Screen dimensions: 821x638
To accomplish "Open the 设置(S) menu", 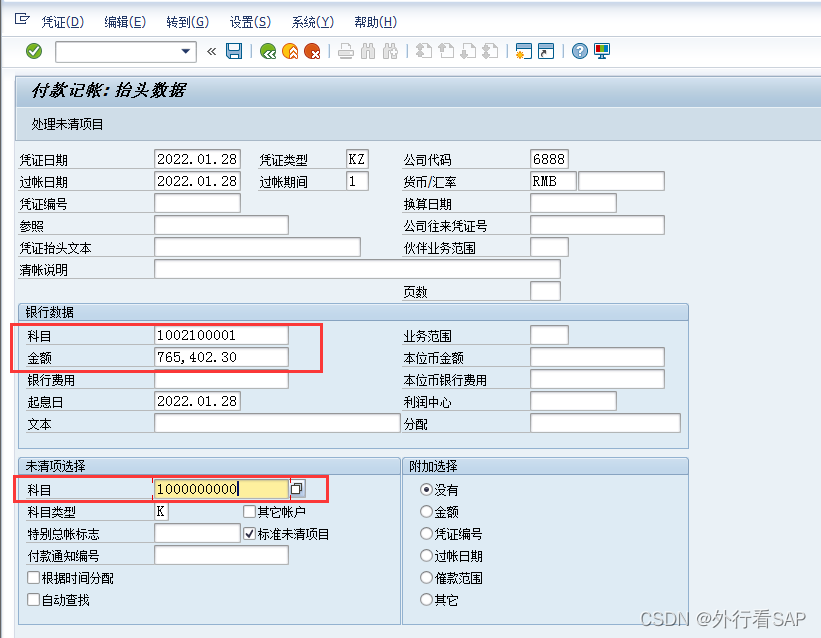I will 250,22.
